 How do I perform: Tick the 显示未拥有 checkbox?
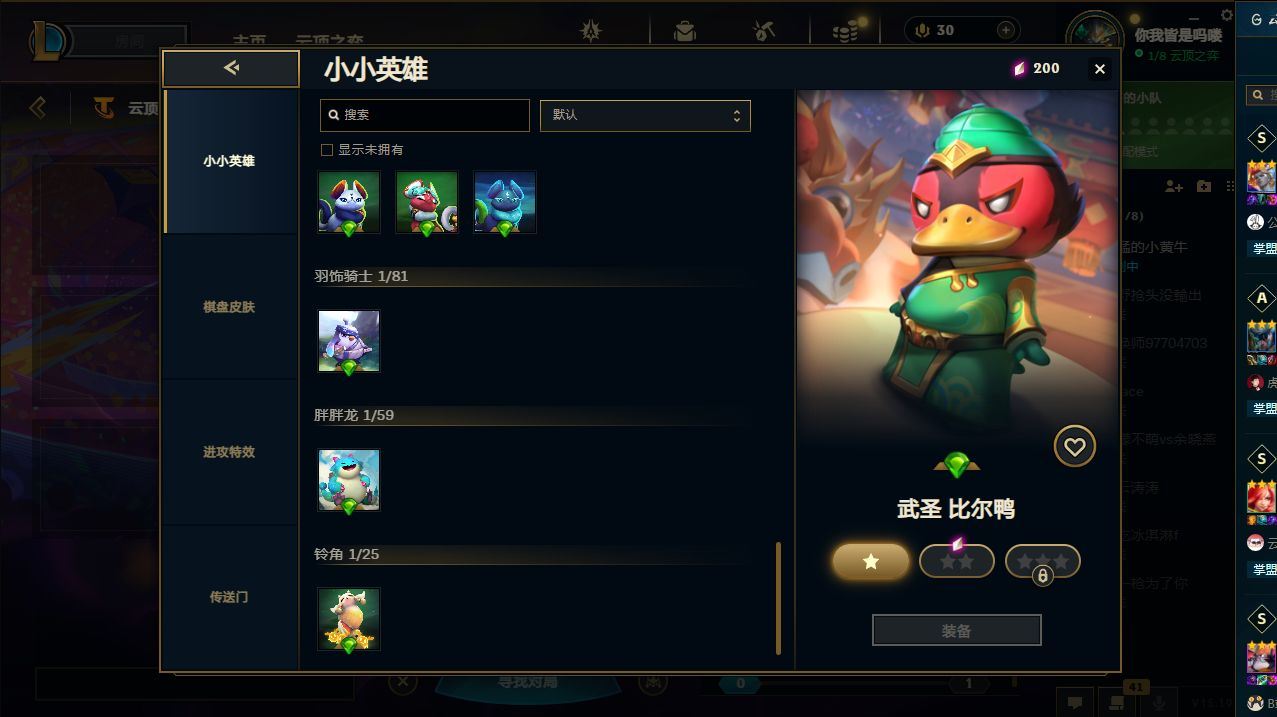click(326, 150)
